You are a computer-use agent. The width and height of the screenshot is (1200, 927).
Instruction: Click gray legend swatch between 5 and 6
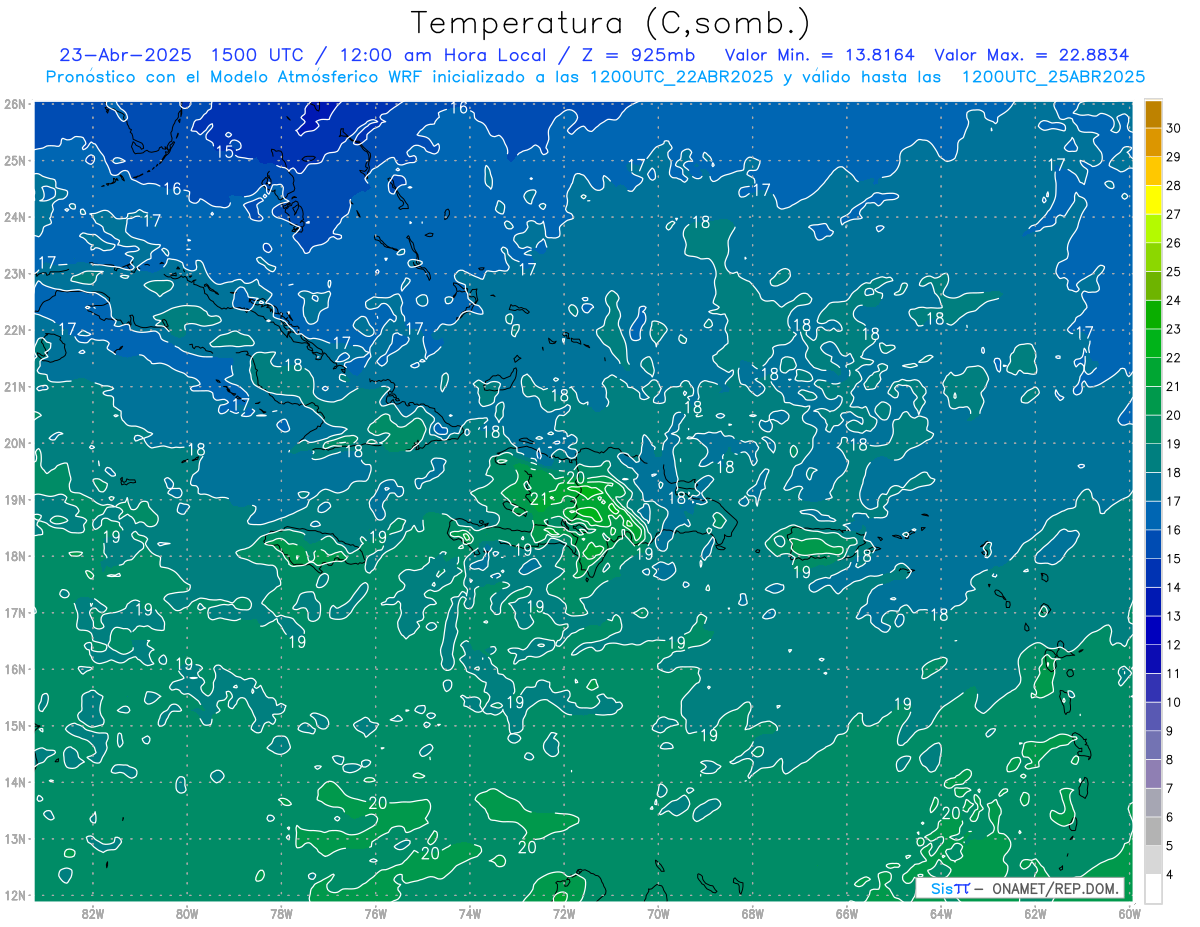click(x=1153, y=831)
